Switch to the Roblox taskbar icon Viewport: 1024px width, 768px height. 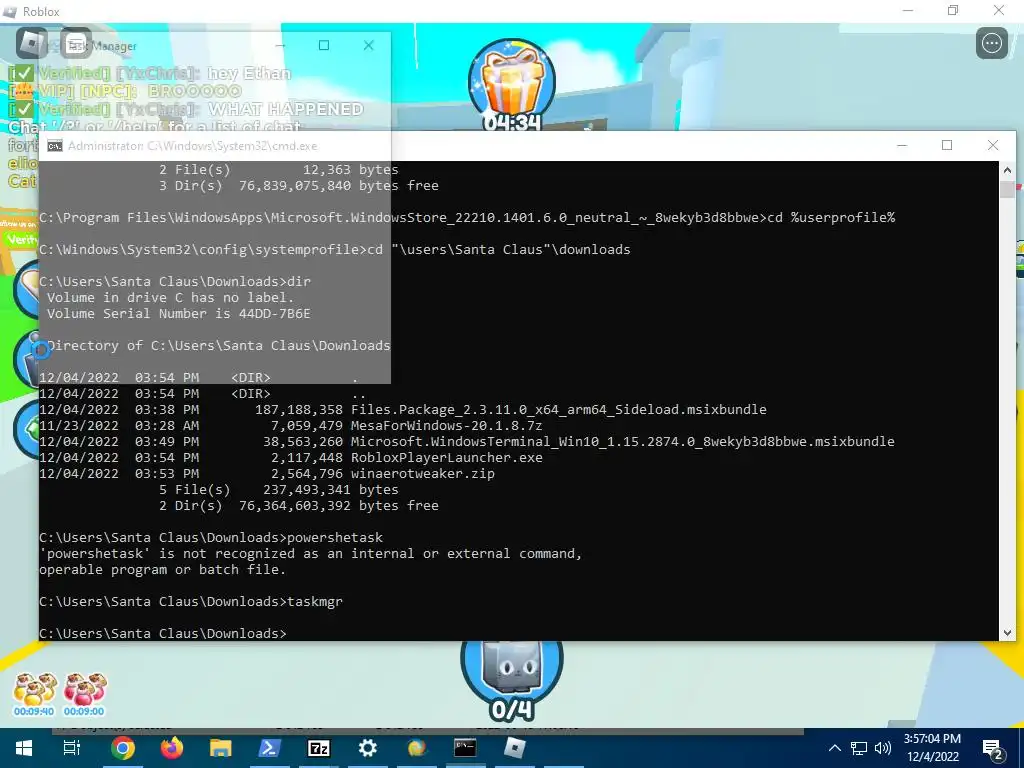(x=515, y=748)
